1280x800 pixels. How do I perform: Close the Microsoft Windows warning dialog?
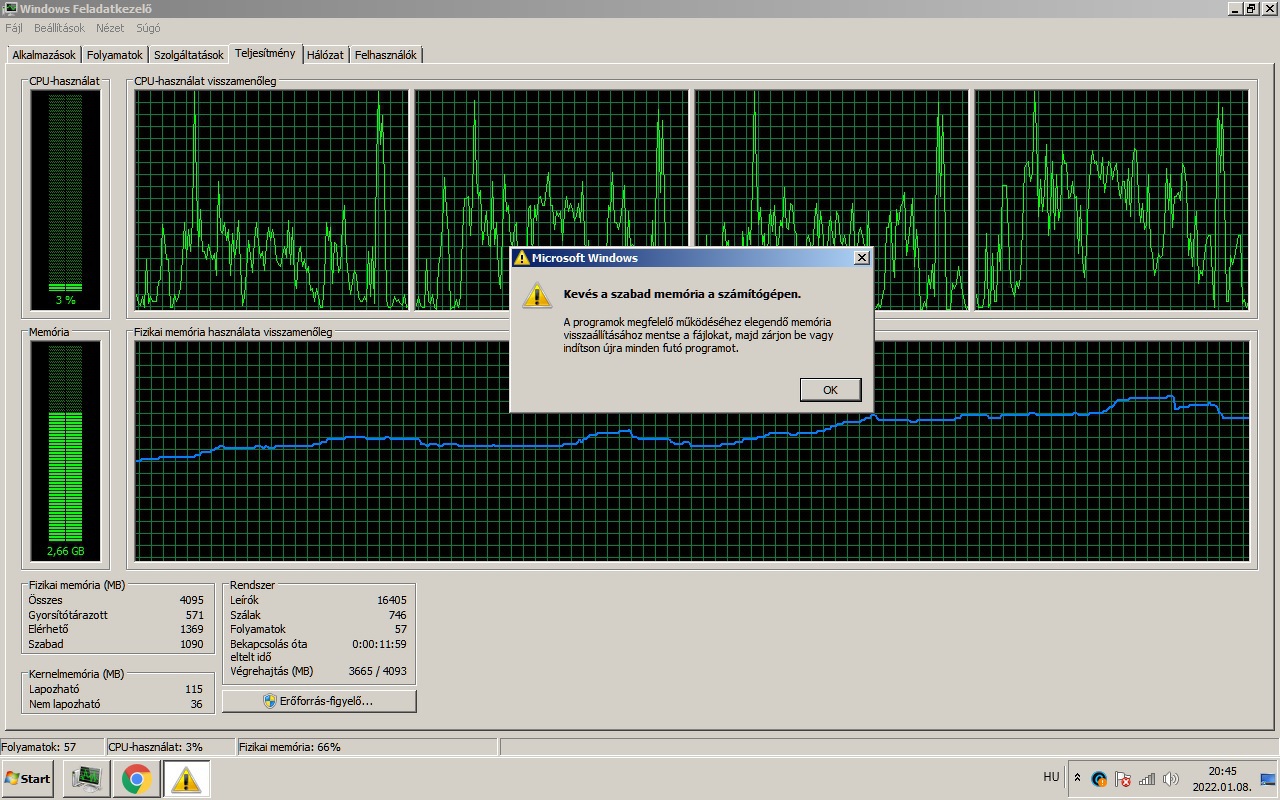click(861, 258)
